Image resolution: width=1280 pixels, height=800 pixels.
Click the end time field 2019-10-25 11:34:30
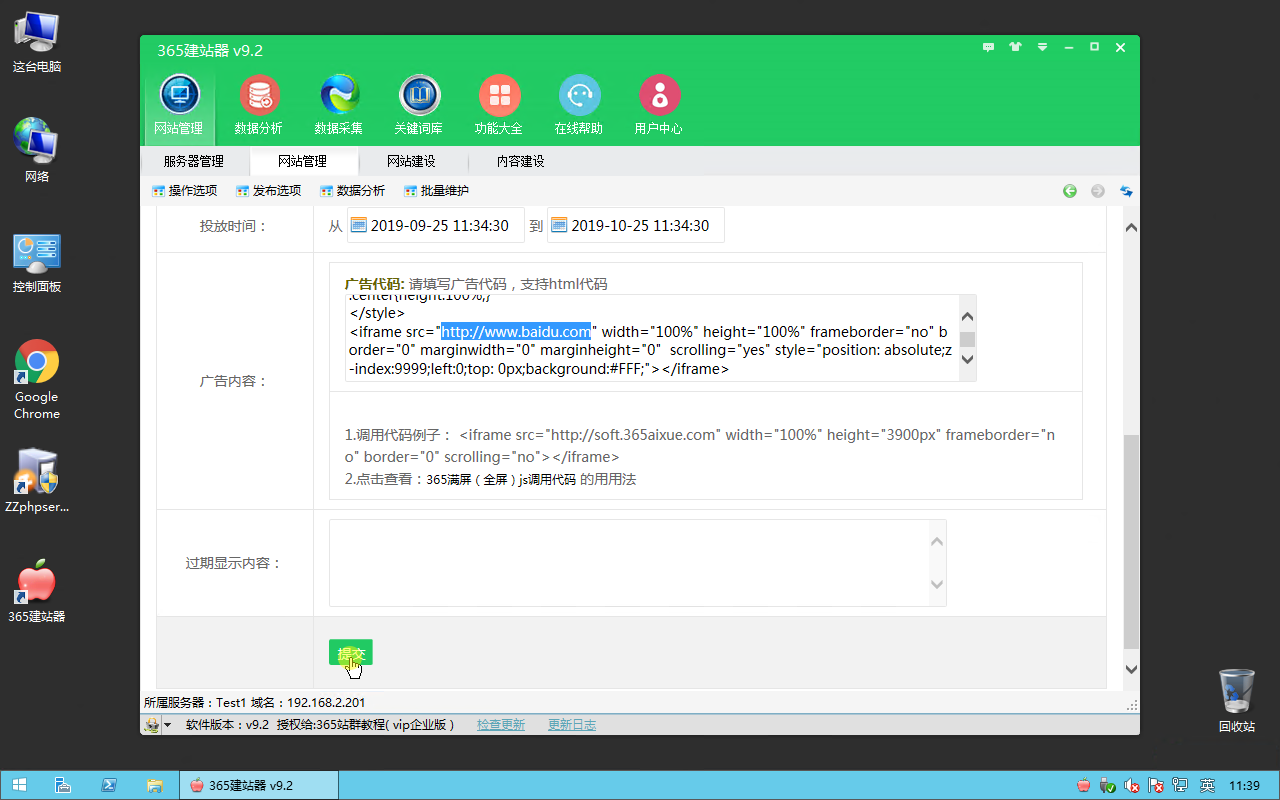(636, 225)
